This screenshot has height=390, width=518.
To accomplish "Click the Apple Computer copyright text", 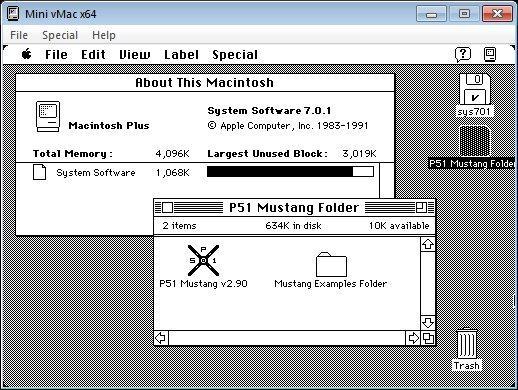I will point(288,126).
